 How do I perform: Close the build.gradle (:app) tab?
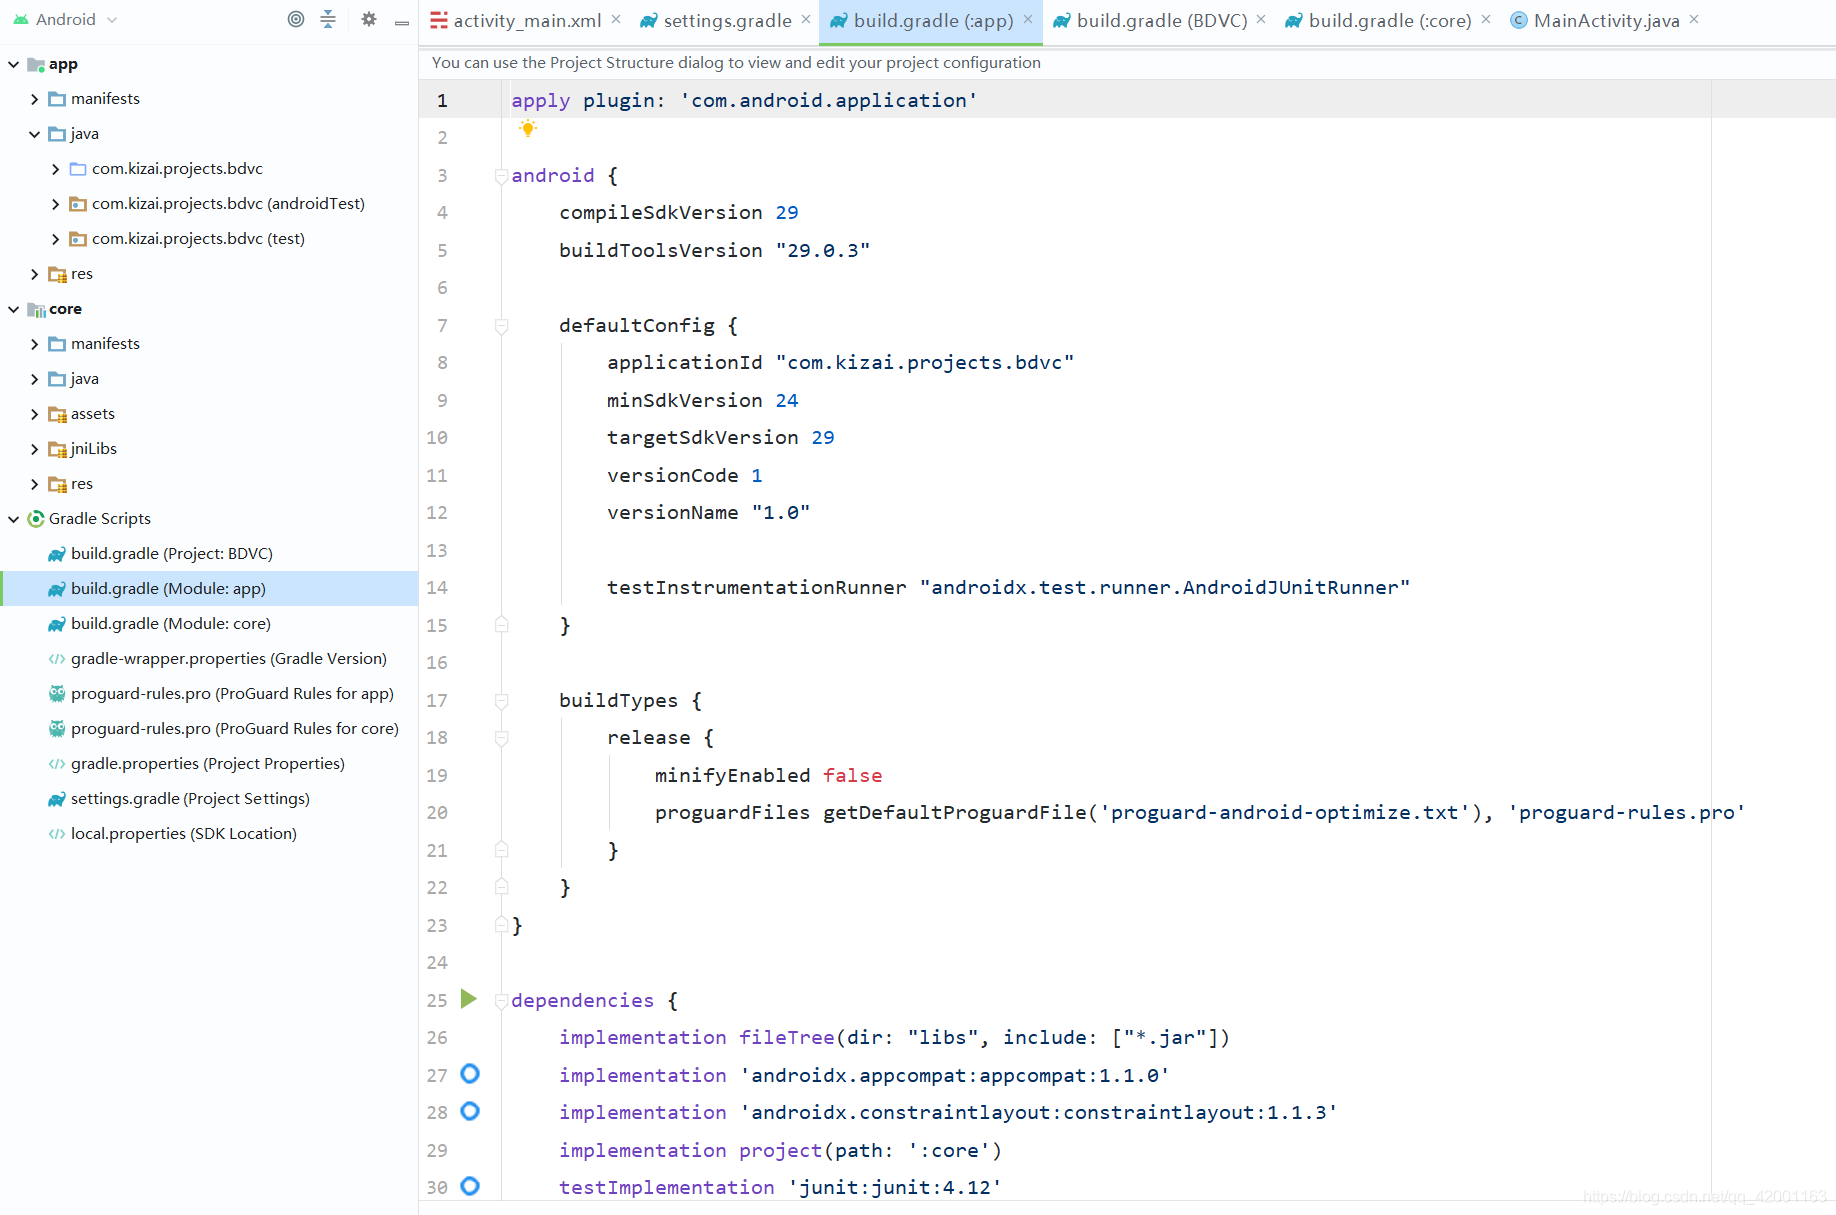click(1027, 19)
